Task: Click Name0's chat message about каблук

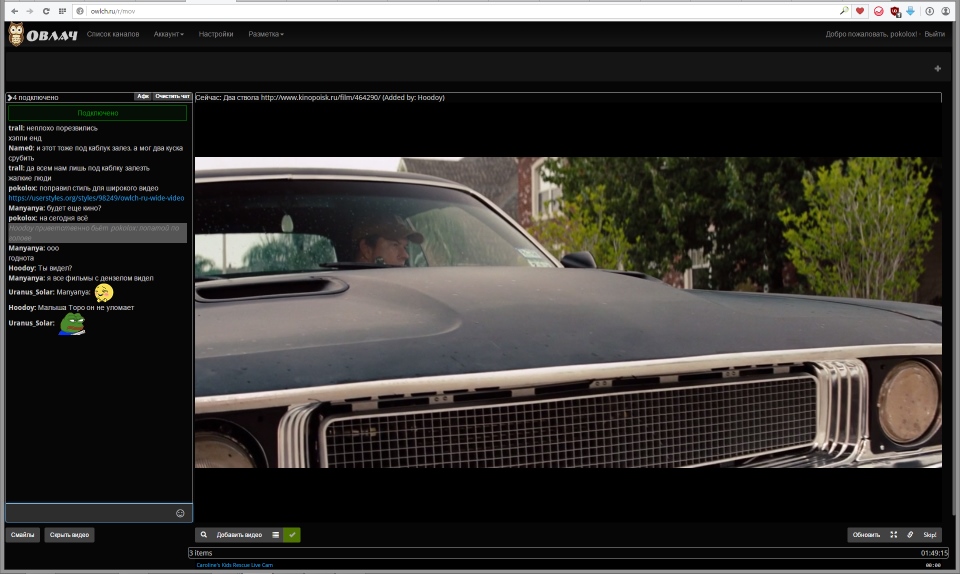Action: (x=96, y=153)
